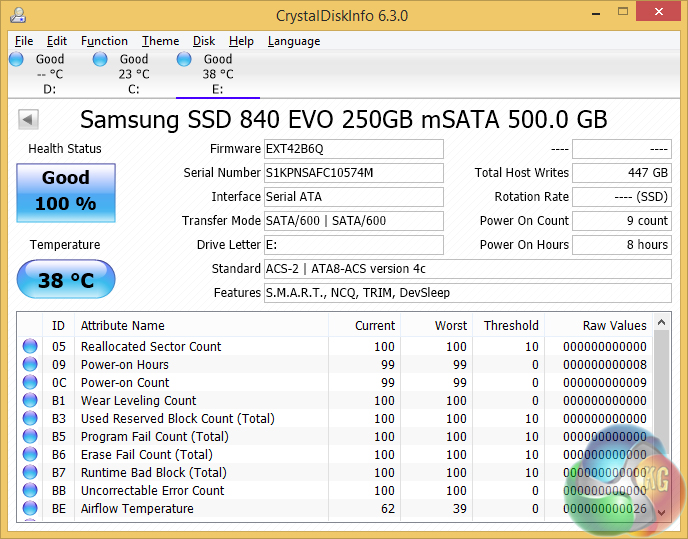Open the Function menu
The image size is (688, 539).
(104, 41)
